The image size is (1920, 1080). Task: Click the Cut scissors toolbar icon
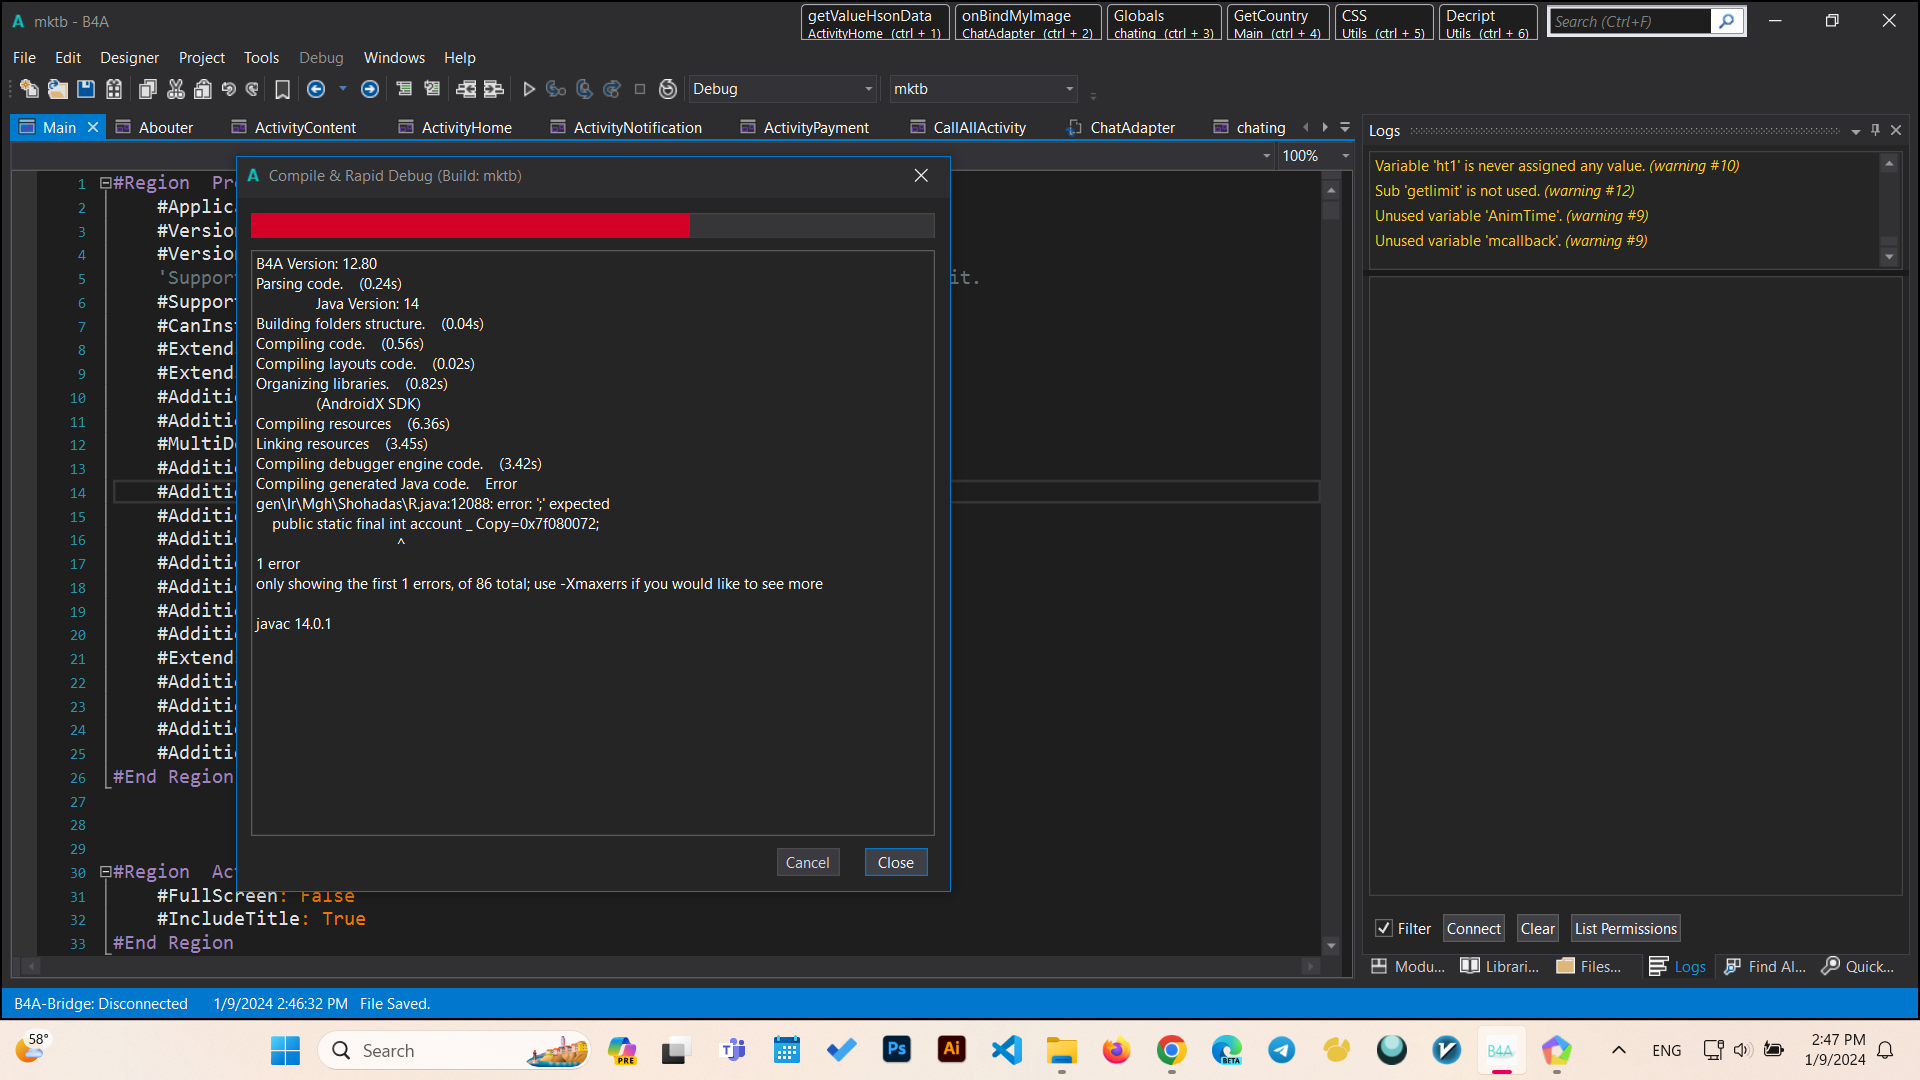click(x=176, y=89)
